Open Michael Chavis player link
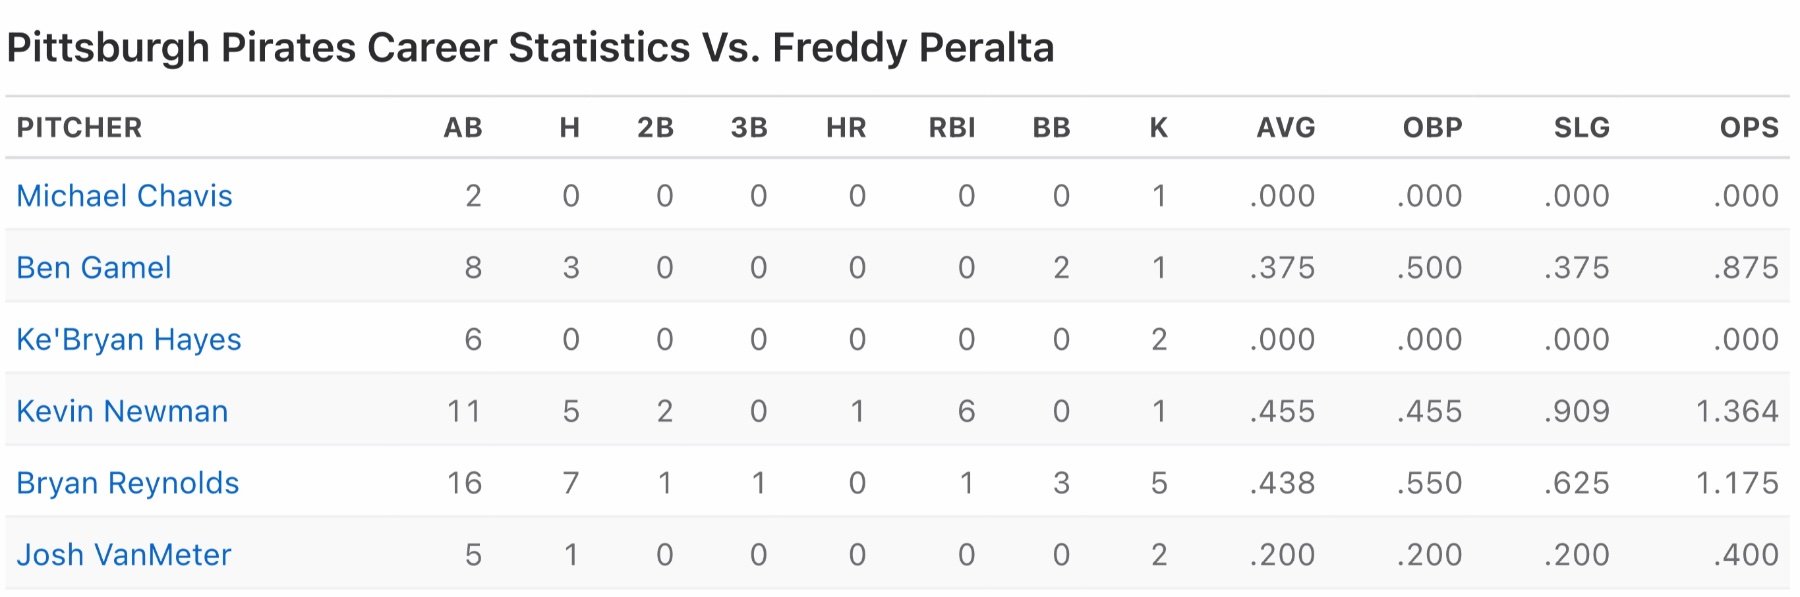1800x597 pixels. pos(124,196)
